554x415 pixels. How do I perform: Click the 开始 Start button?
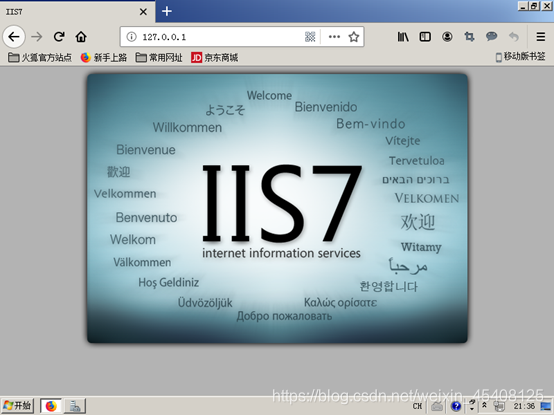(x=17, y=406)
